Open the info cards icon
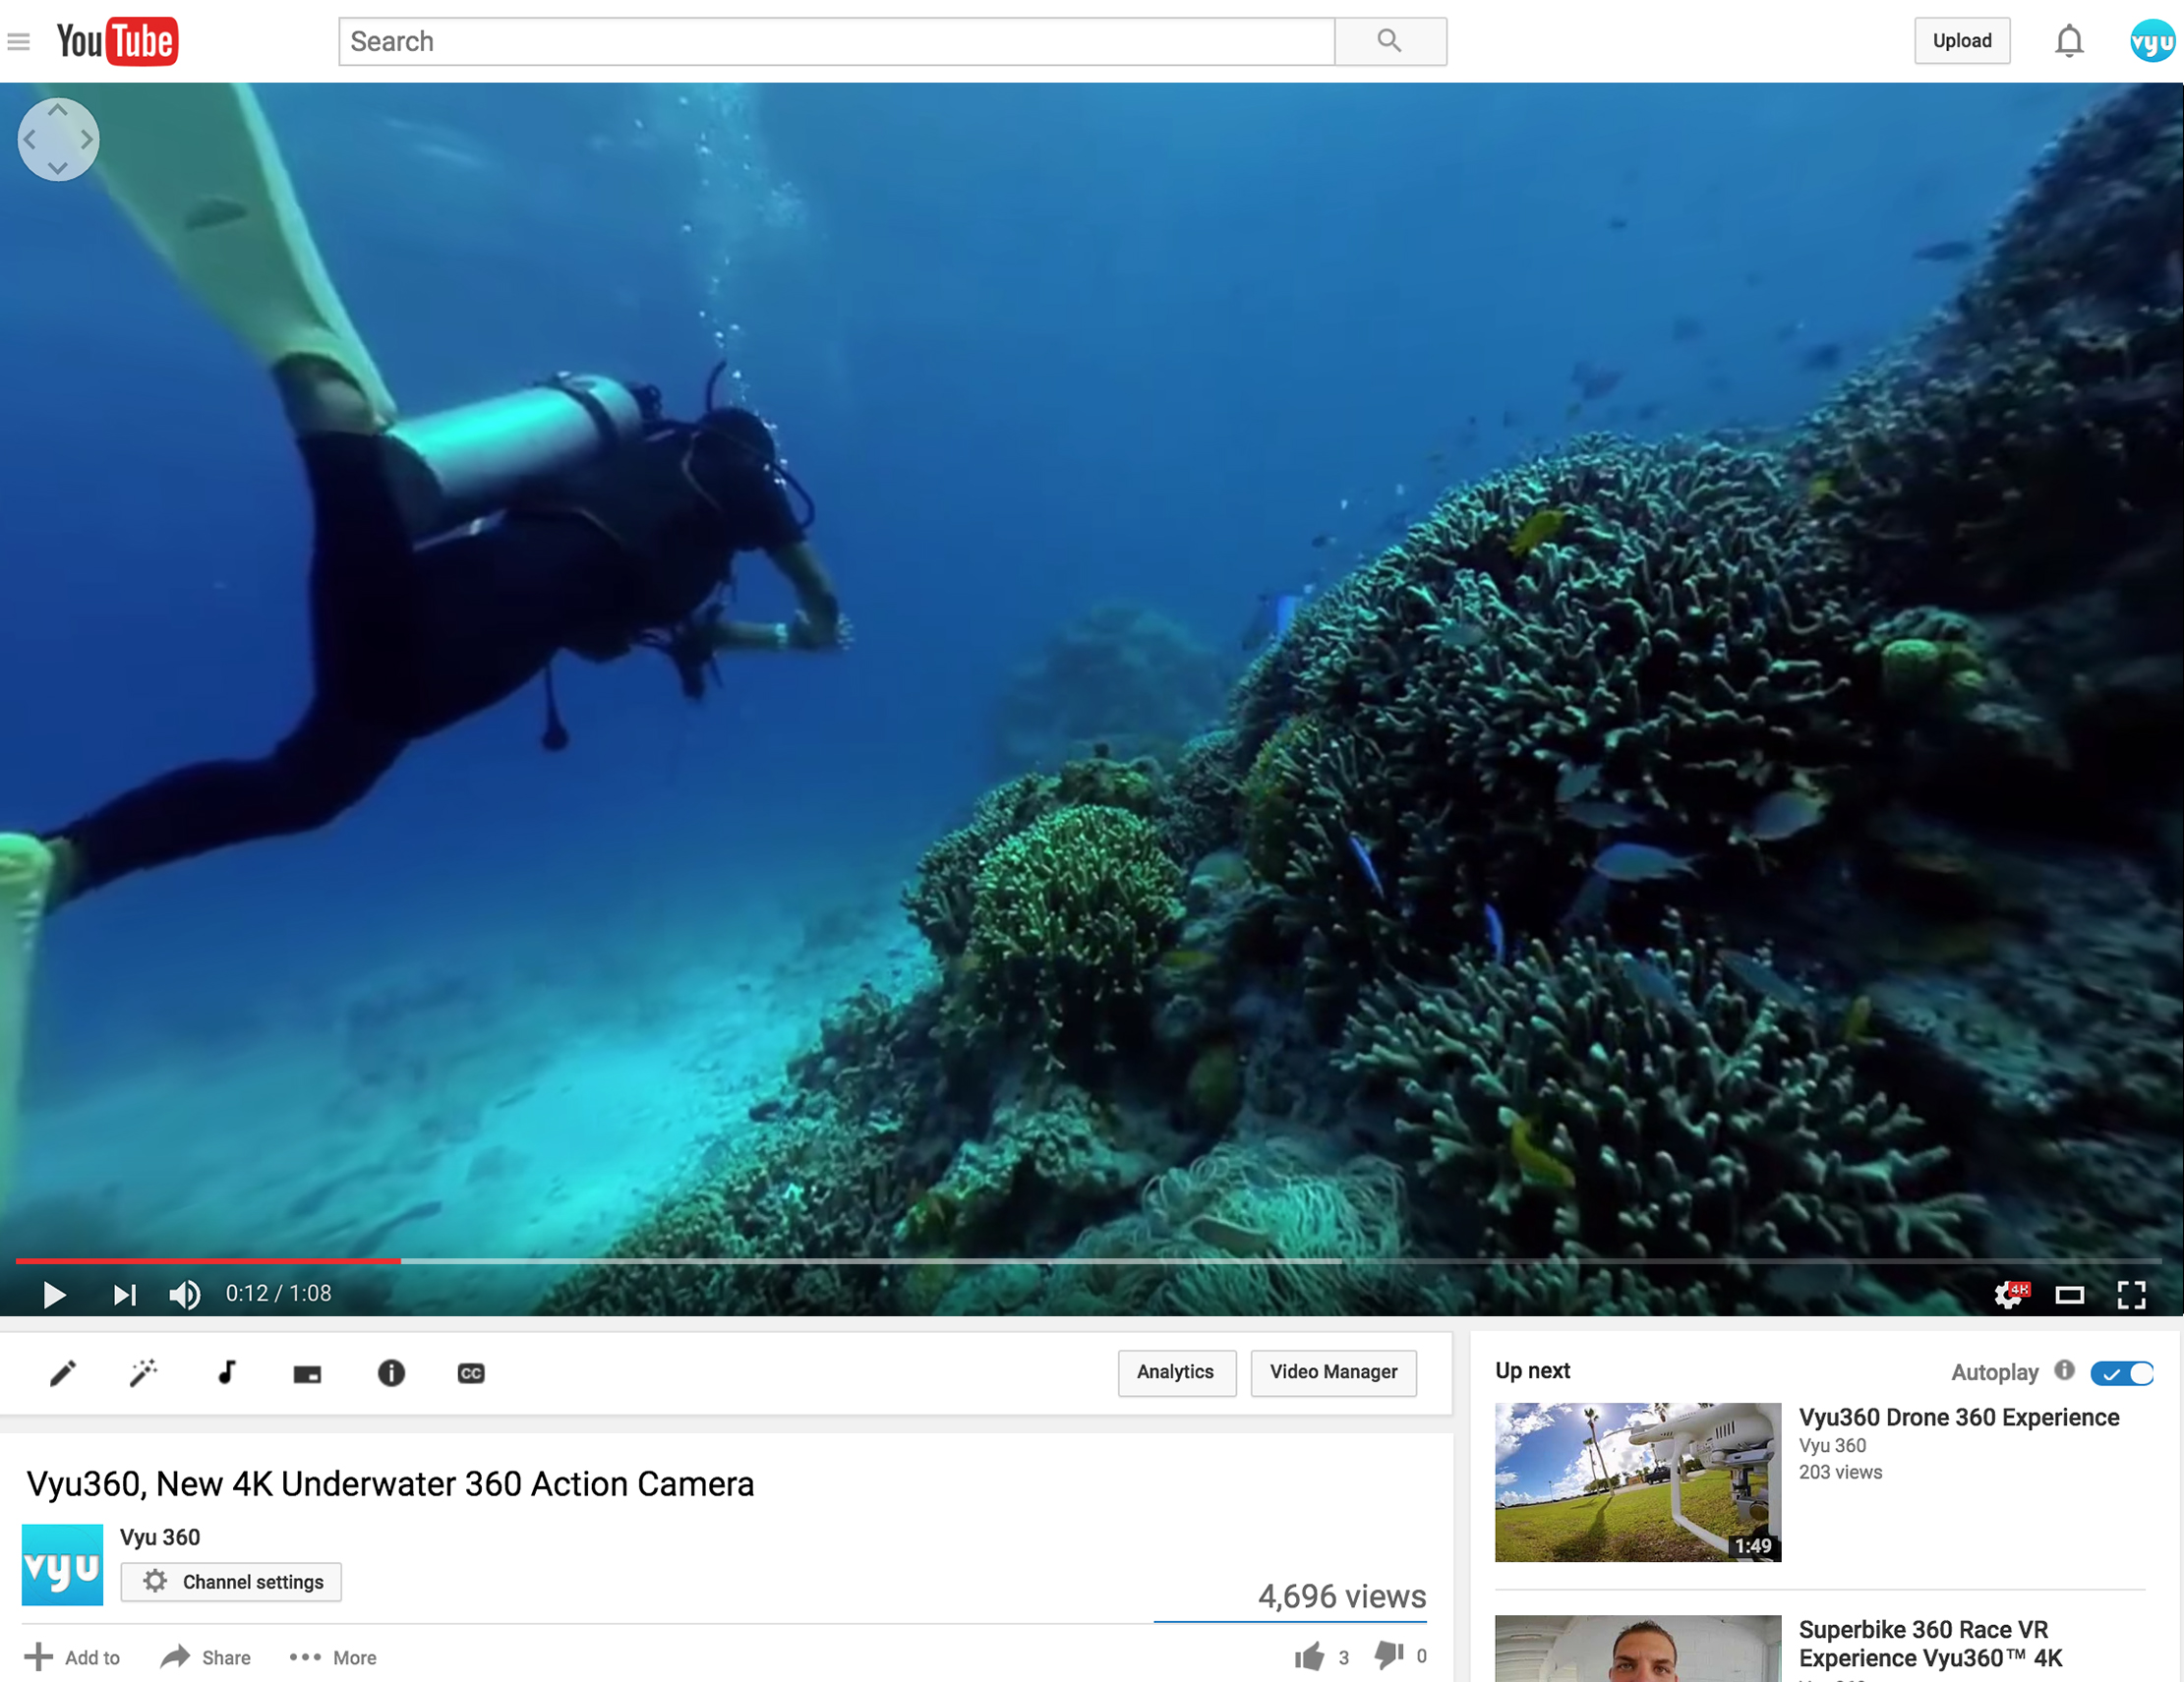Viewport: 2184px width, 1682px height. 391,1373
